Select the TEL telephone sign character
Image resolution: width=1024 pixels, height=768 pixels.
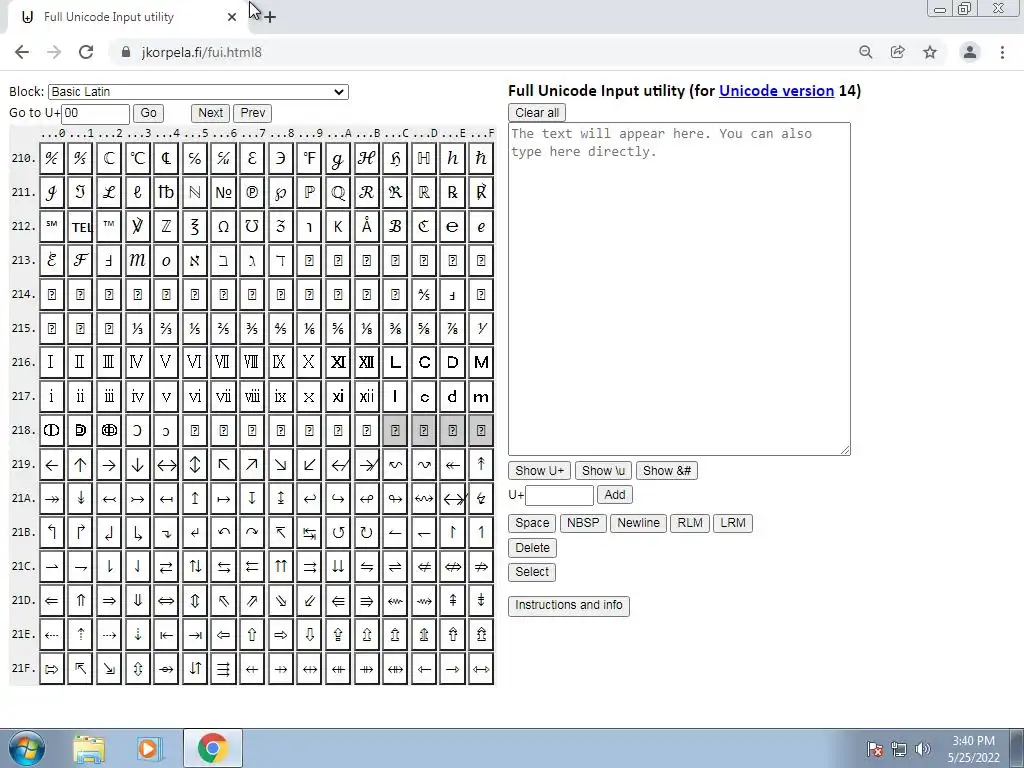click(80, 227)
